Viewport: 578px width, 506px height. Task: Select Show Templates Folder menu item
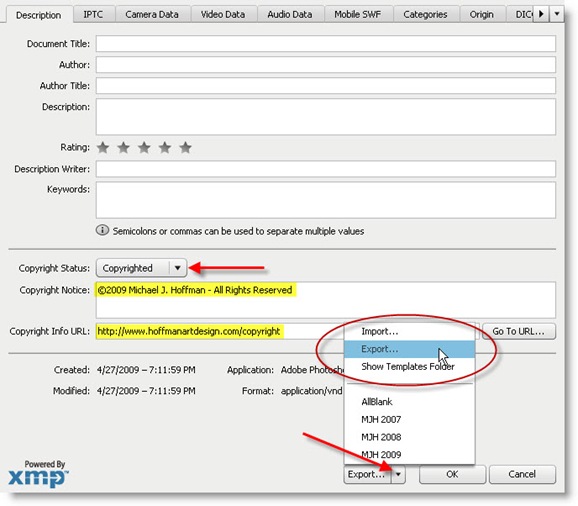409,367
